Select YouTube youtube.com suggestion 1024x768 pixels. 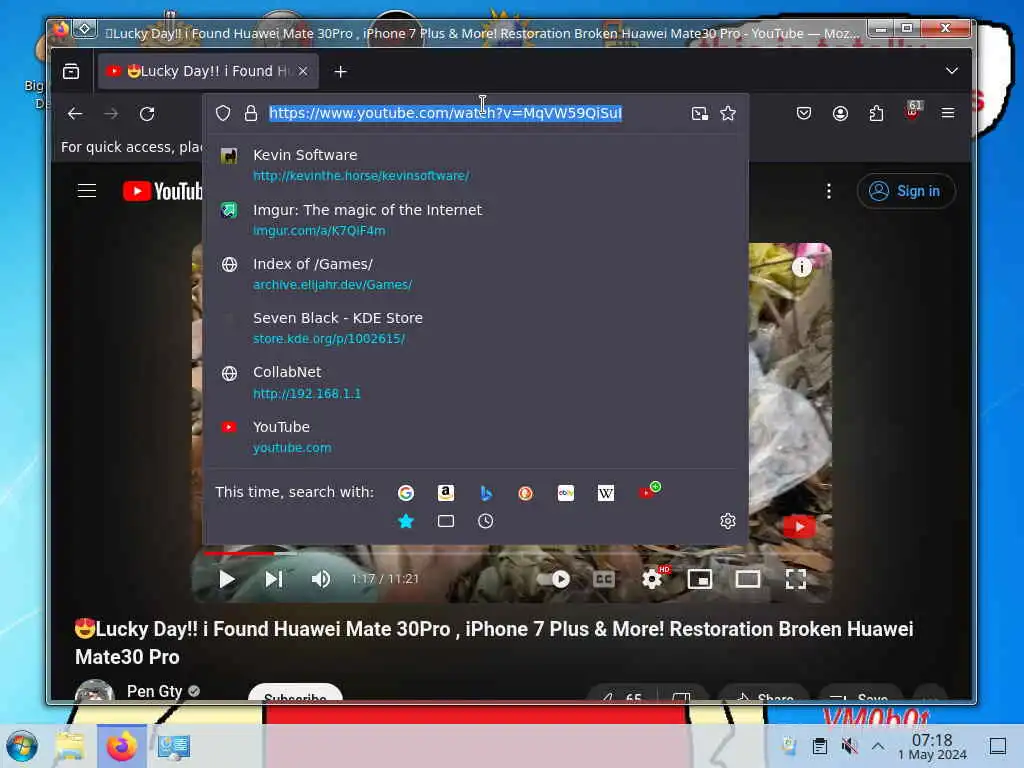(x=476, y=437)
